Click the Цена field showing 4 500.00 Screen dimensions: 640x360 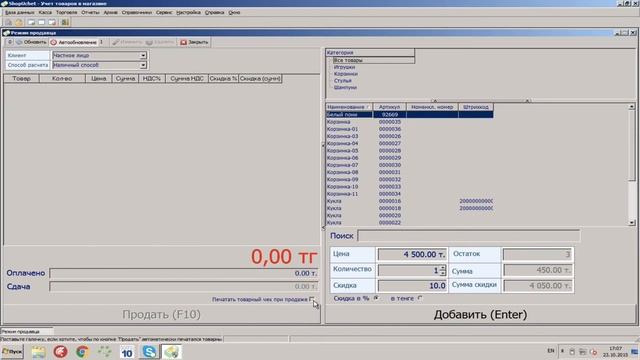[412, 254]
